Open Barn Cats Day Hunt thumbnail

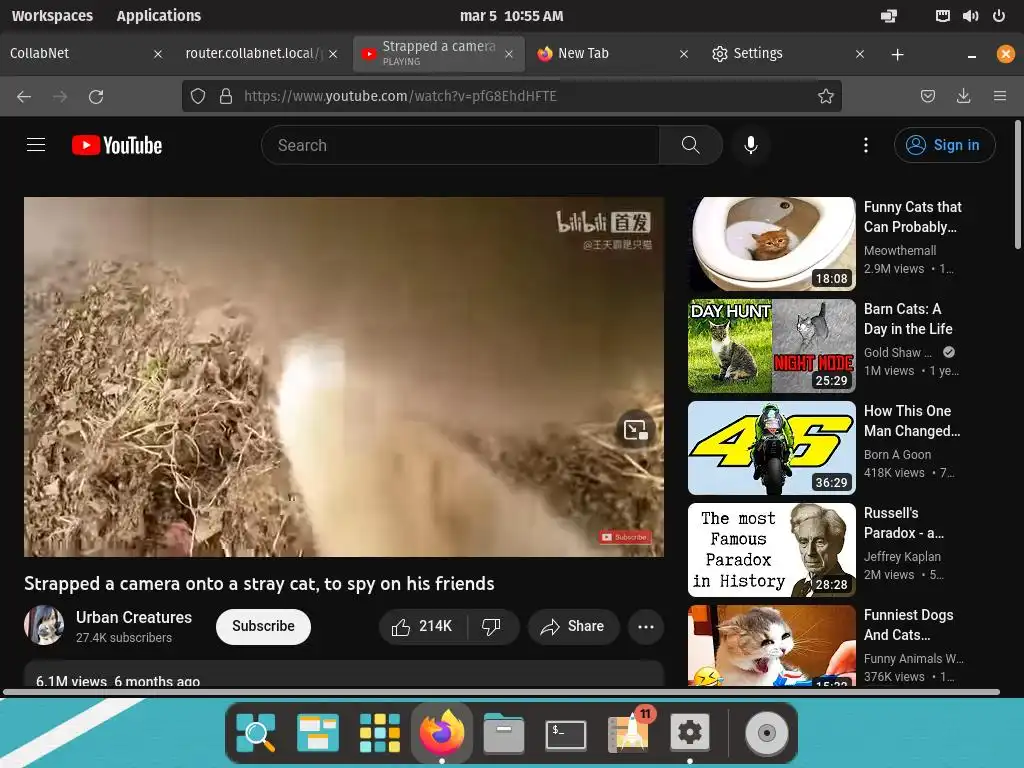point(772,346)
